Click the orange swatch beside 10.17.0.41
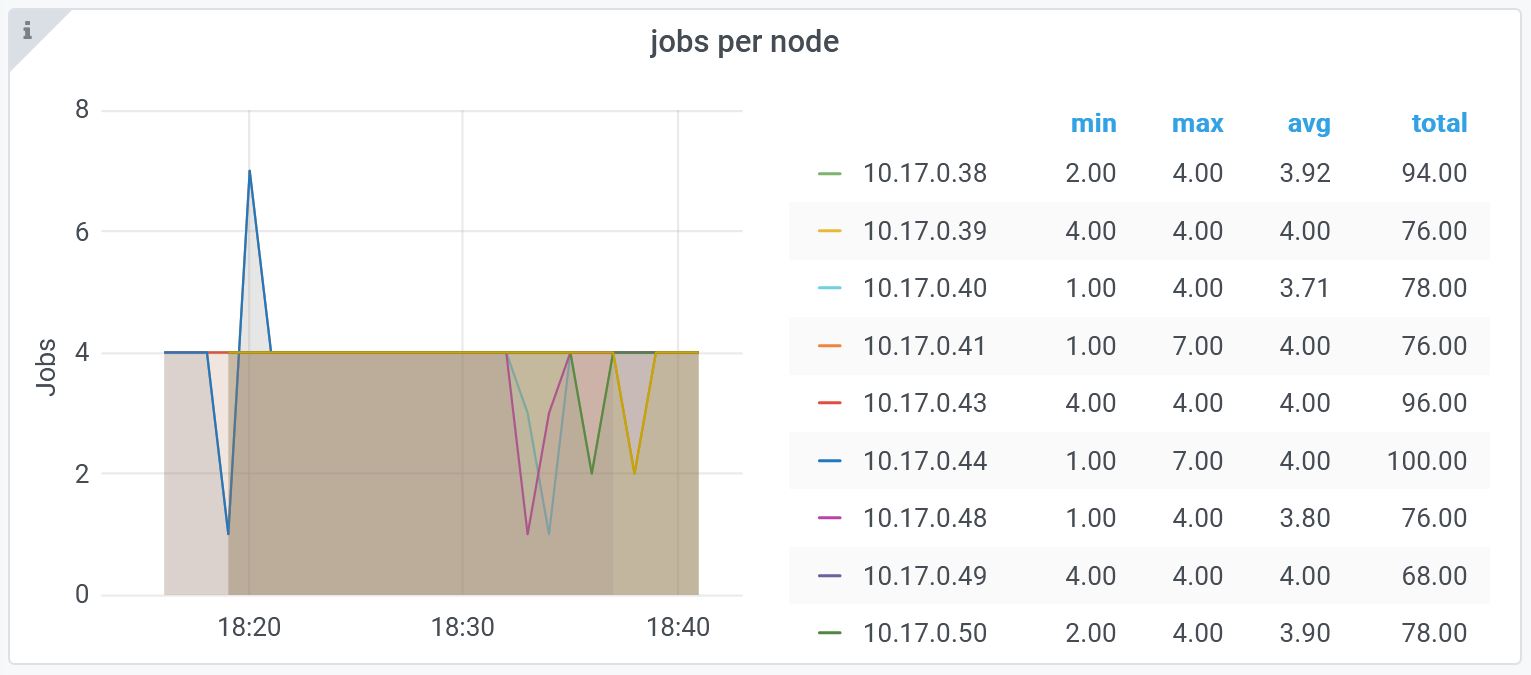This screenshot has height=675, width=1531. [830, 346]
